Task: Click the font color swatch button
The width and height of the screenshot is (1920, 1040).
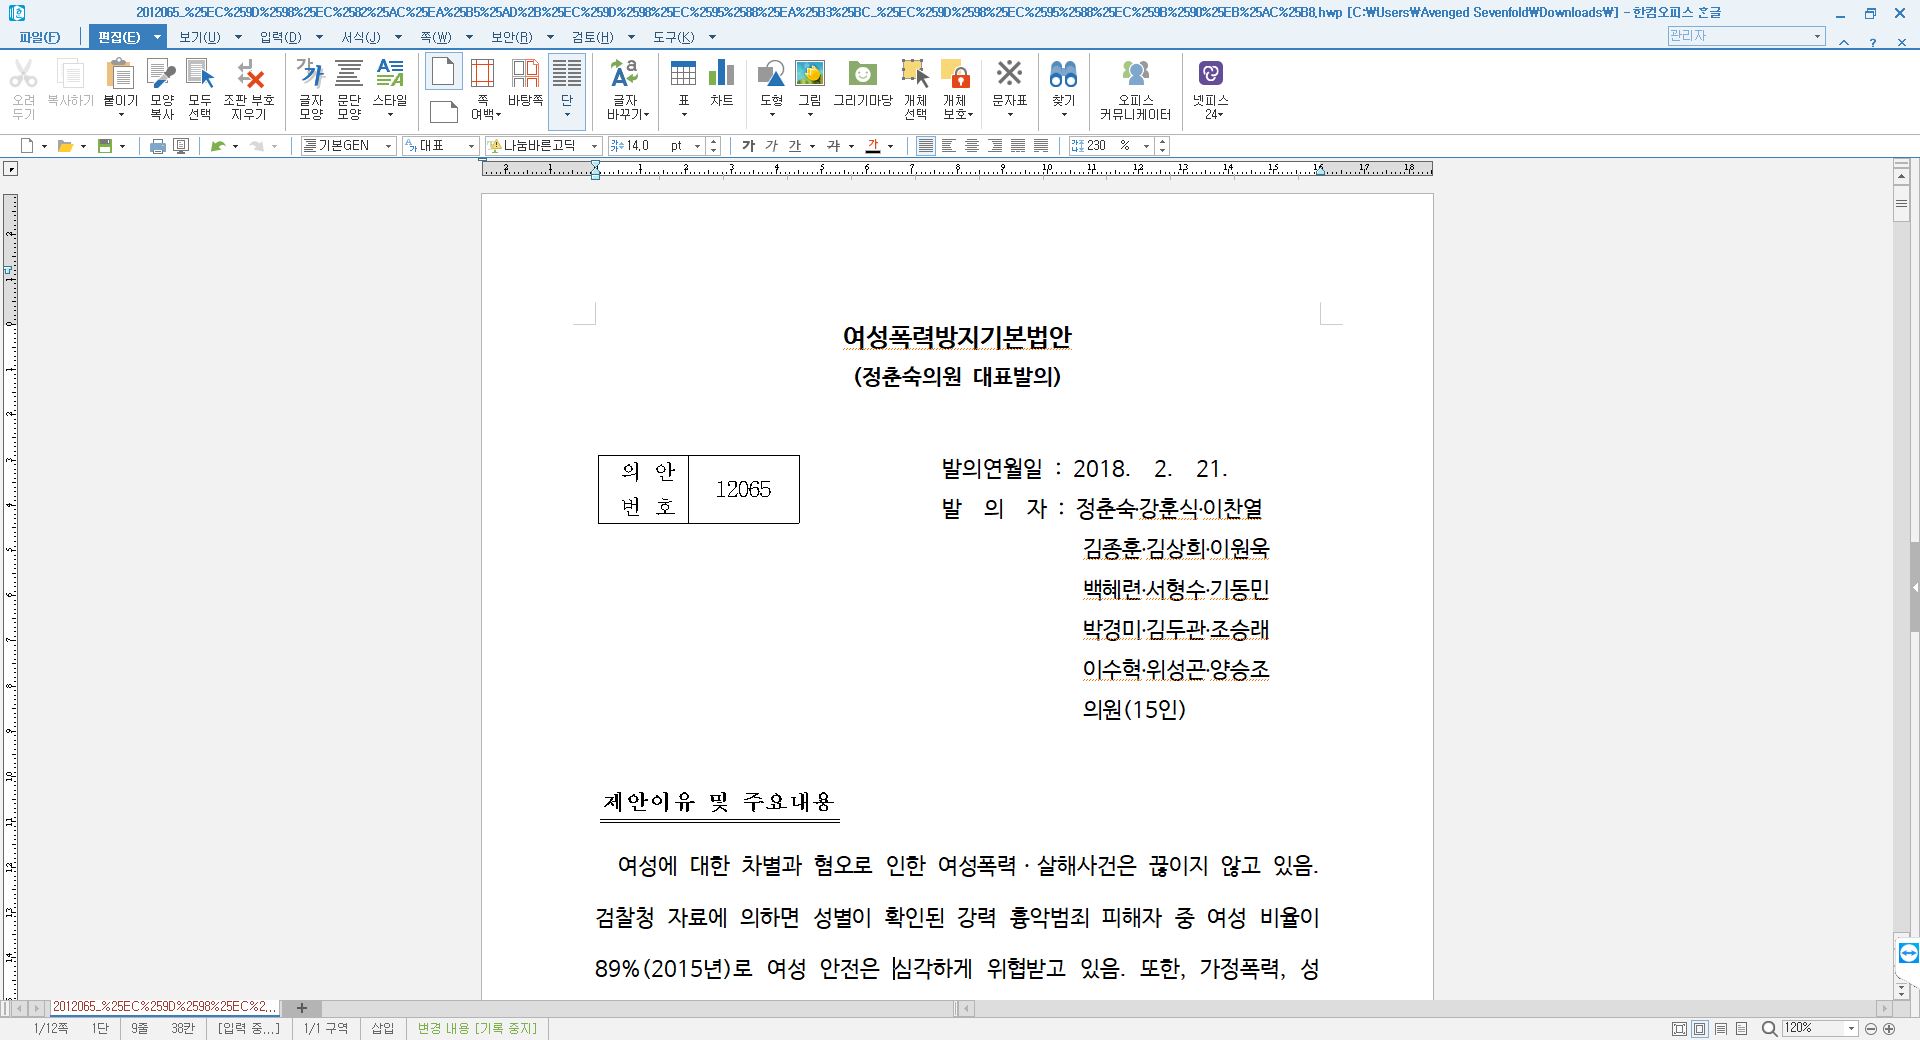Action: point(873,146)
